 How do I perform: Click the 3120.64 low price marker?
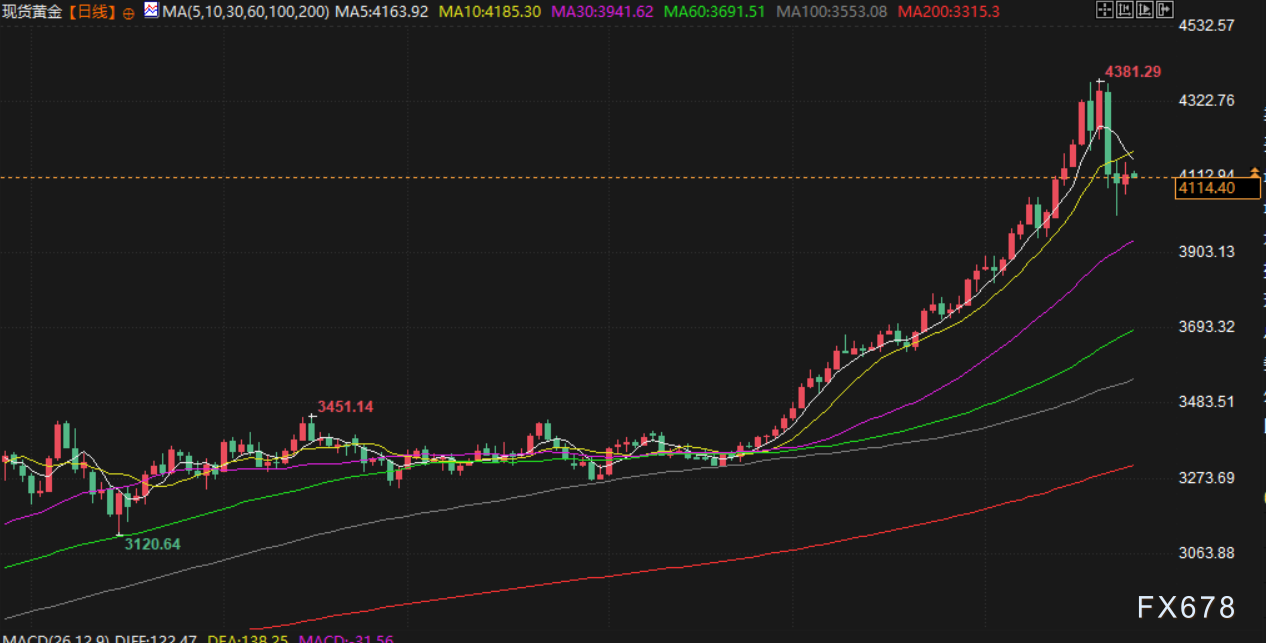pyautogui.click(x=152, y=544)
